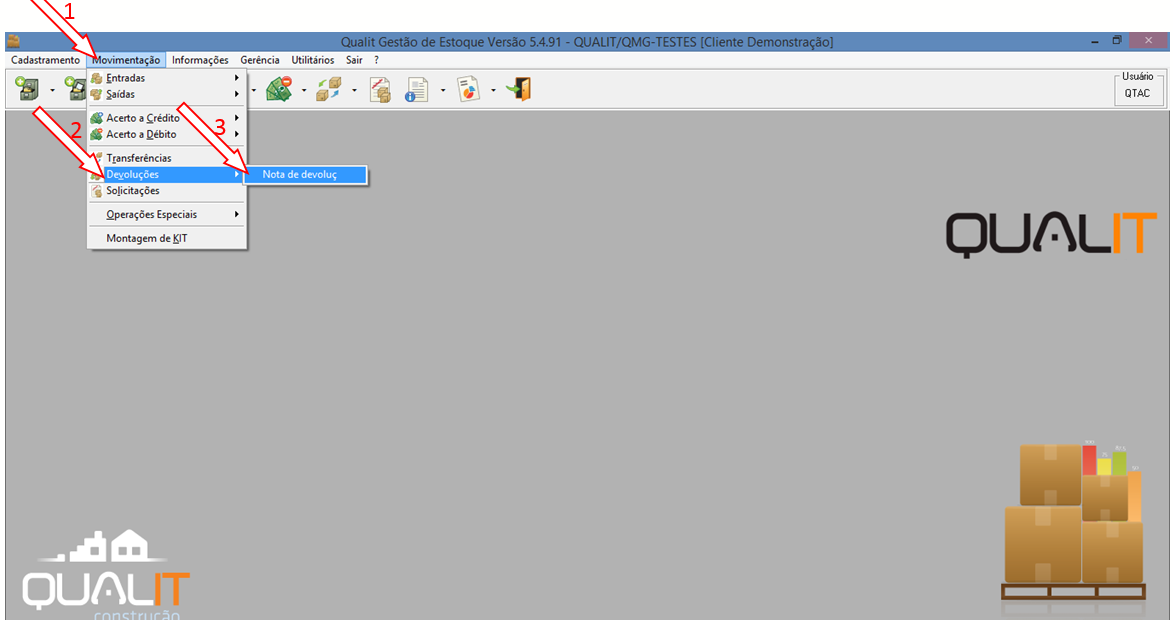
Task: Select the Devoluções menu entry
Action: (x=167, y=174)
